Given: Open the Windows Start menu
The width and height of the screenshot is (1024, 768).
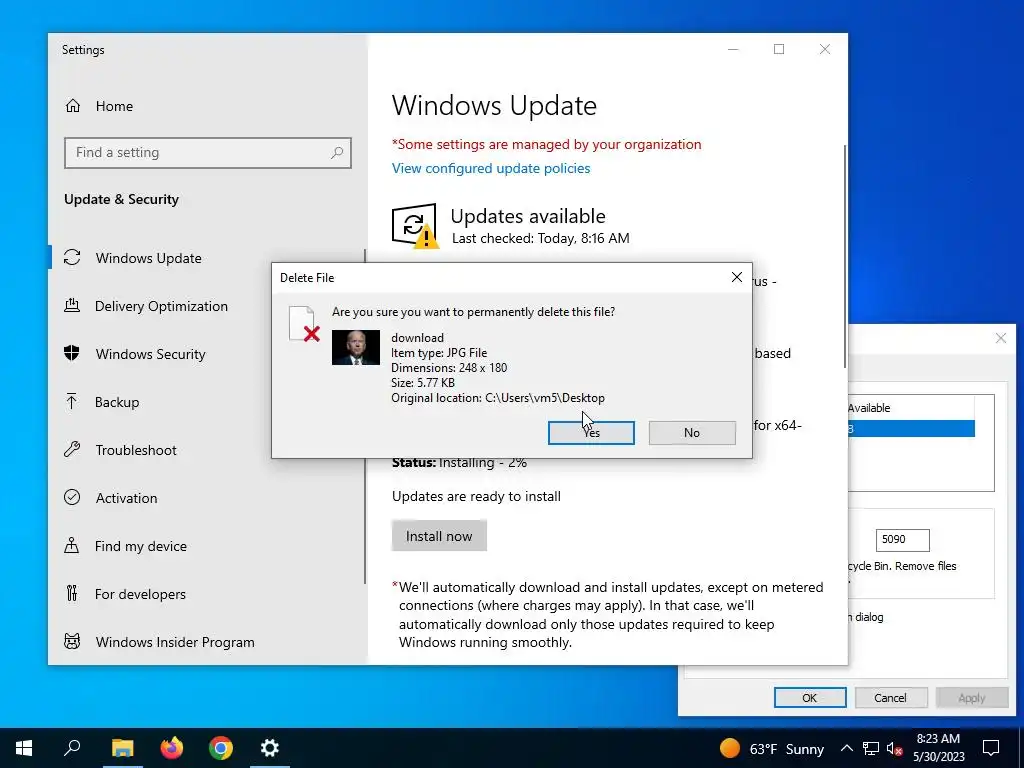Looking at the screenshot, I should click(x=24, y=748).
